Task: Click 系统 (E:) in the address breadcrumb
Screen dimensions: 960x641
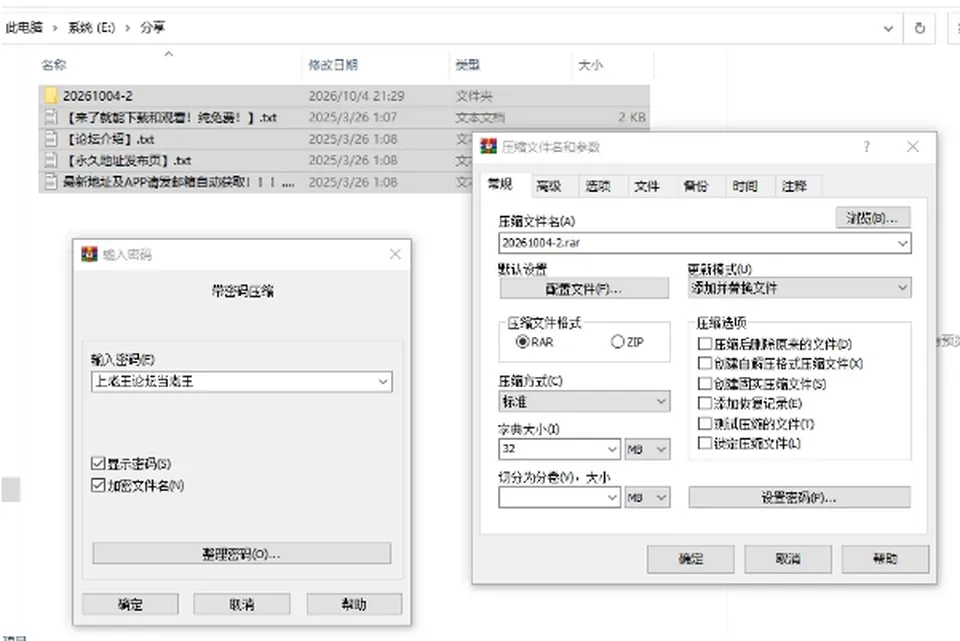Action: tap(91, 28)
